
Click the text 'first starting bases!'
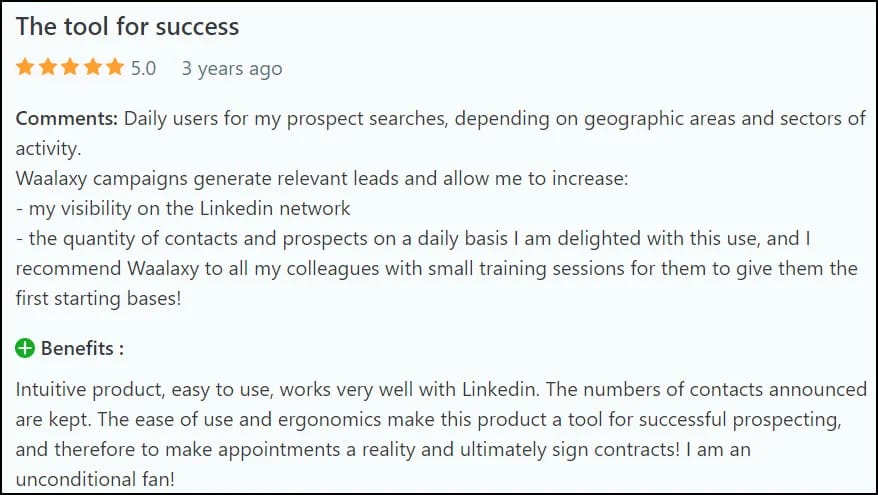click(x=99, y=298)
